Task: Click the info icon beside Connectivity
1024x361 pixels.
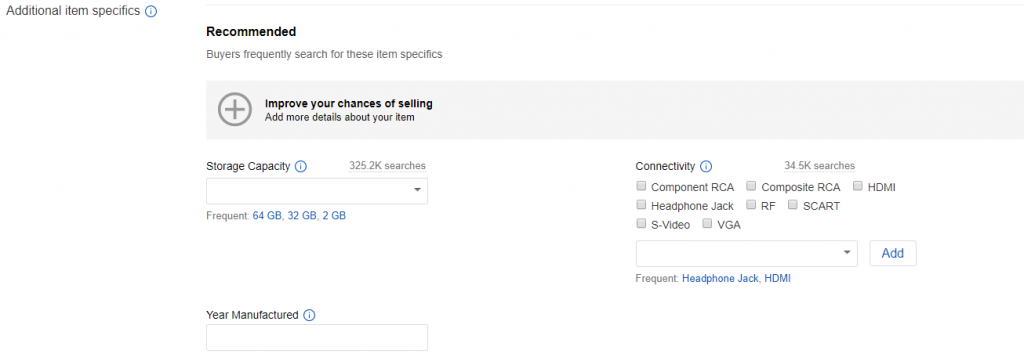Action: click(x=706, y=166)
